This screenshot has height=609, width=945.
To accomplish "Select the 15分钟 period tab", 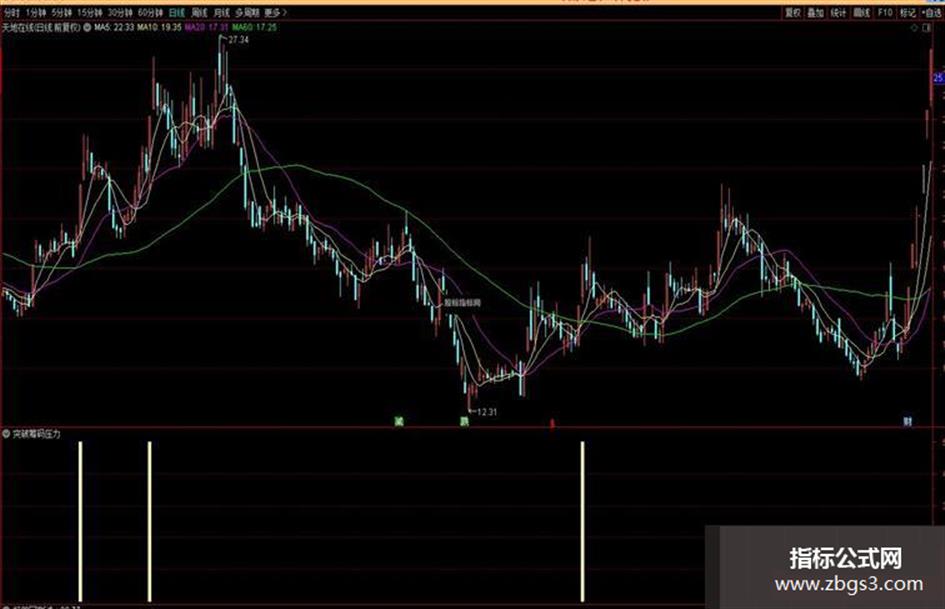I will pos(89,13).
